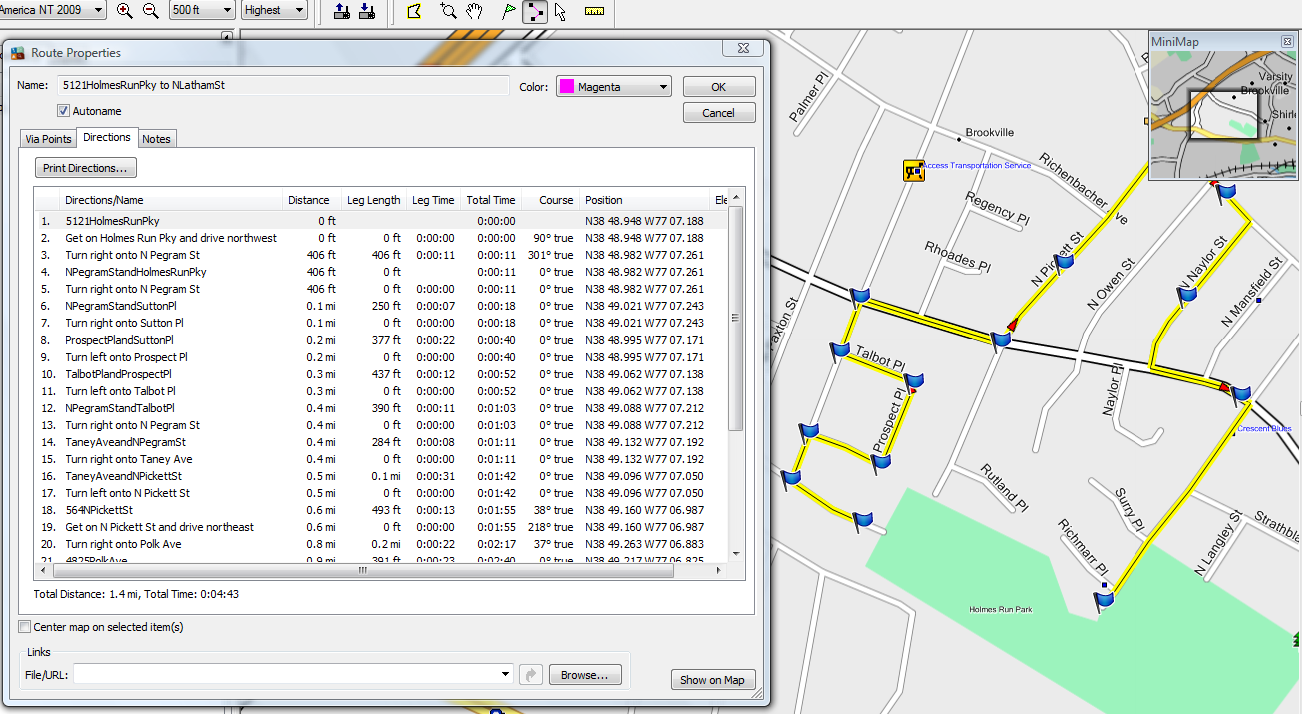Open the Highest detail level dropdown
The image size is (1302, 714).
(274, 10)
